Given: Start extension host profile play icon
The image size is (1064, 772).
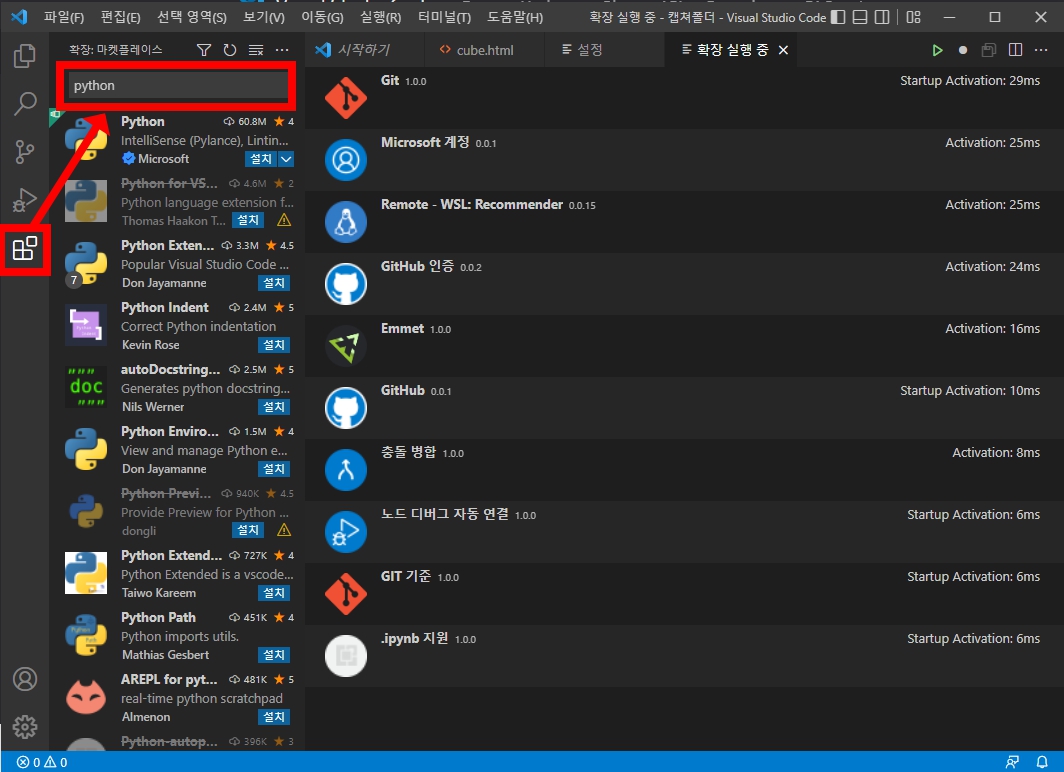Looking at the screenshot, I should coord(937,50).
